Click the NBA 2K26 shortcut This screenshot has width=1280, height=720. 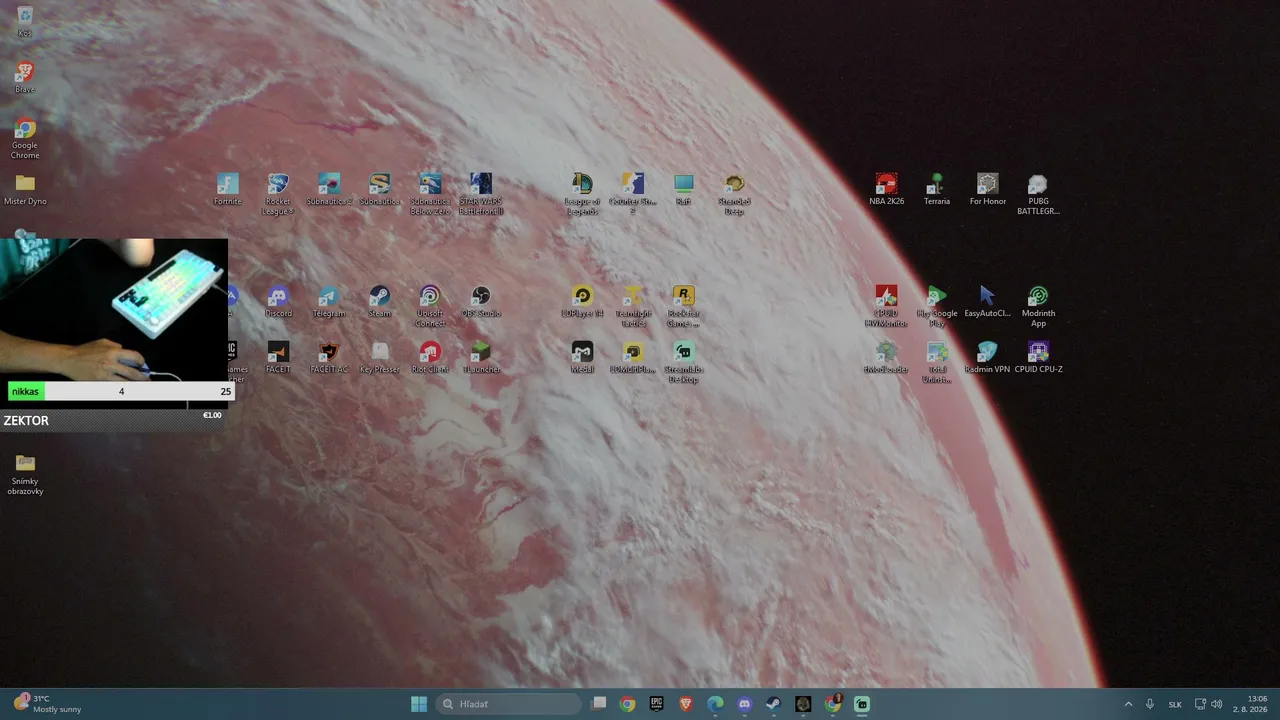tap(886, 189)
